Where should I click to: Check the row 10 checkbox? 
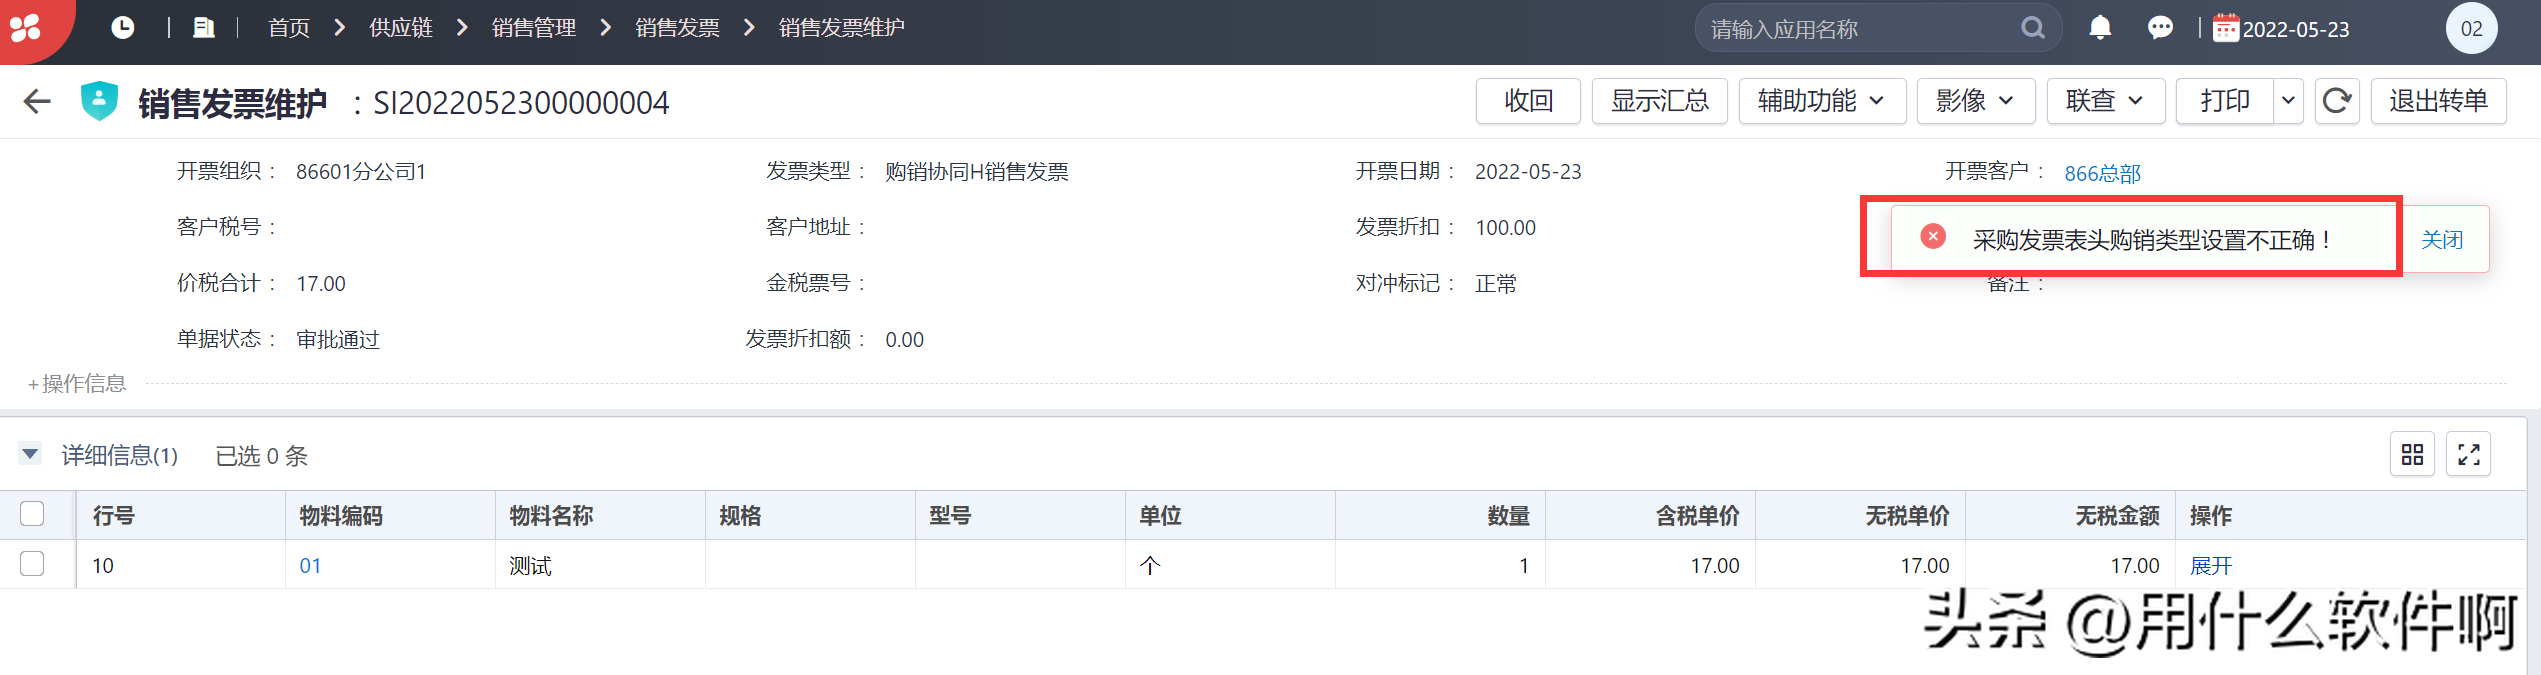pos(32,564)
